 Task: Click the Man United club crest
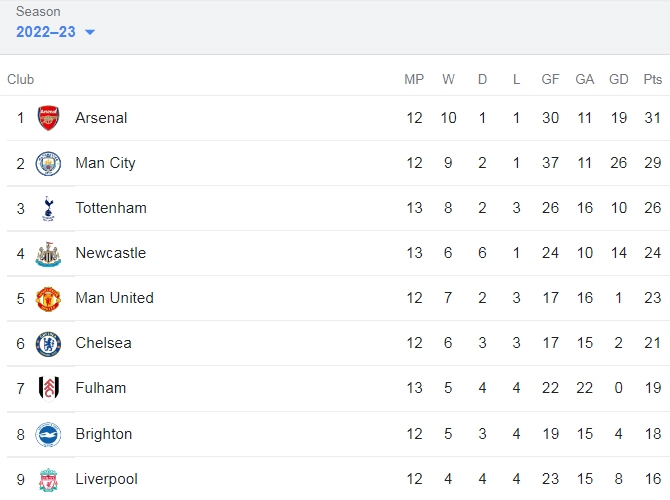pos(48,299)
